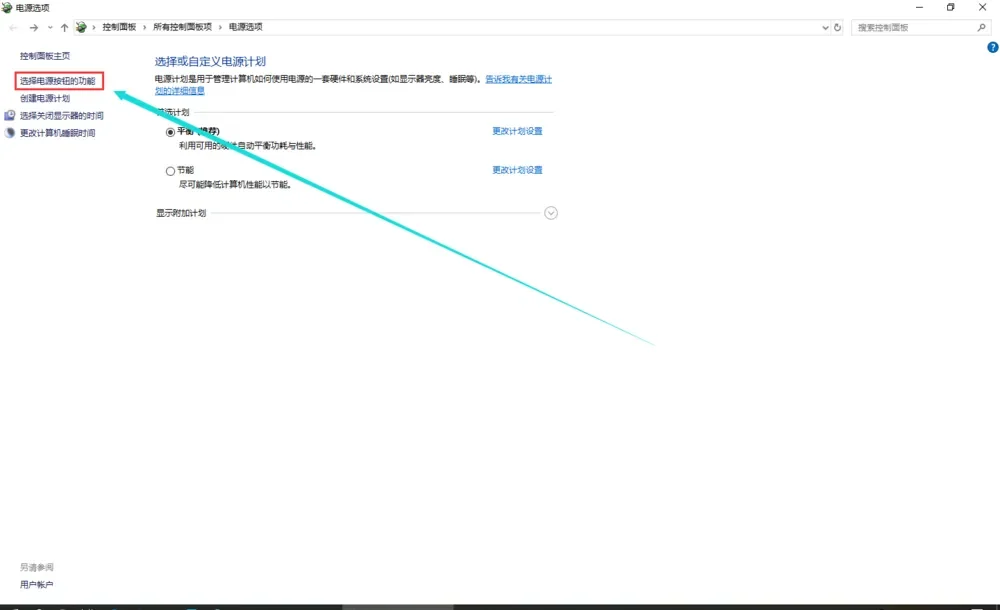Click the display-off shield icon in sidebar

(10, 115)
